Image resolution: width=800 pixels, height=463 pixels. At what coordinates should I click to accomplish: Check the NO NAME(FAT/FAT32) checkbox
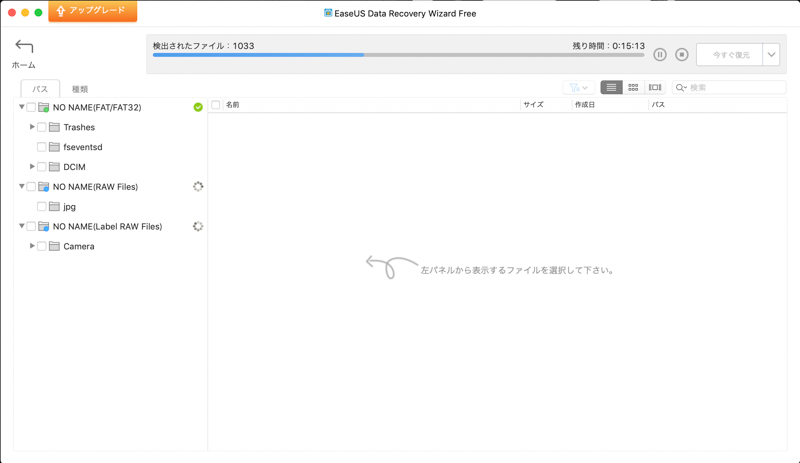pyautogui.click(x=31, y=107)
